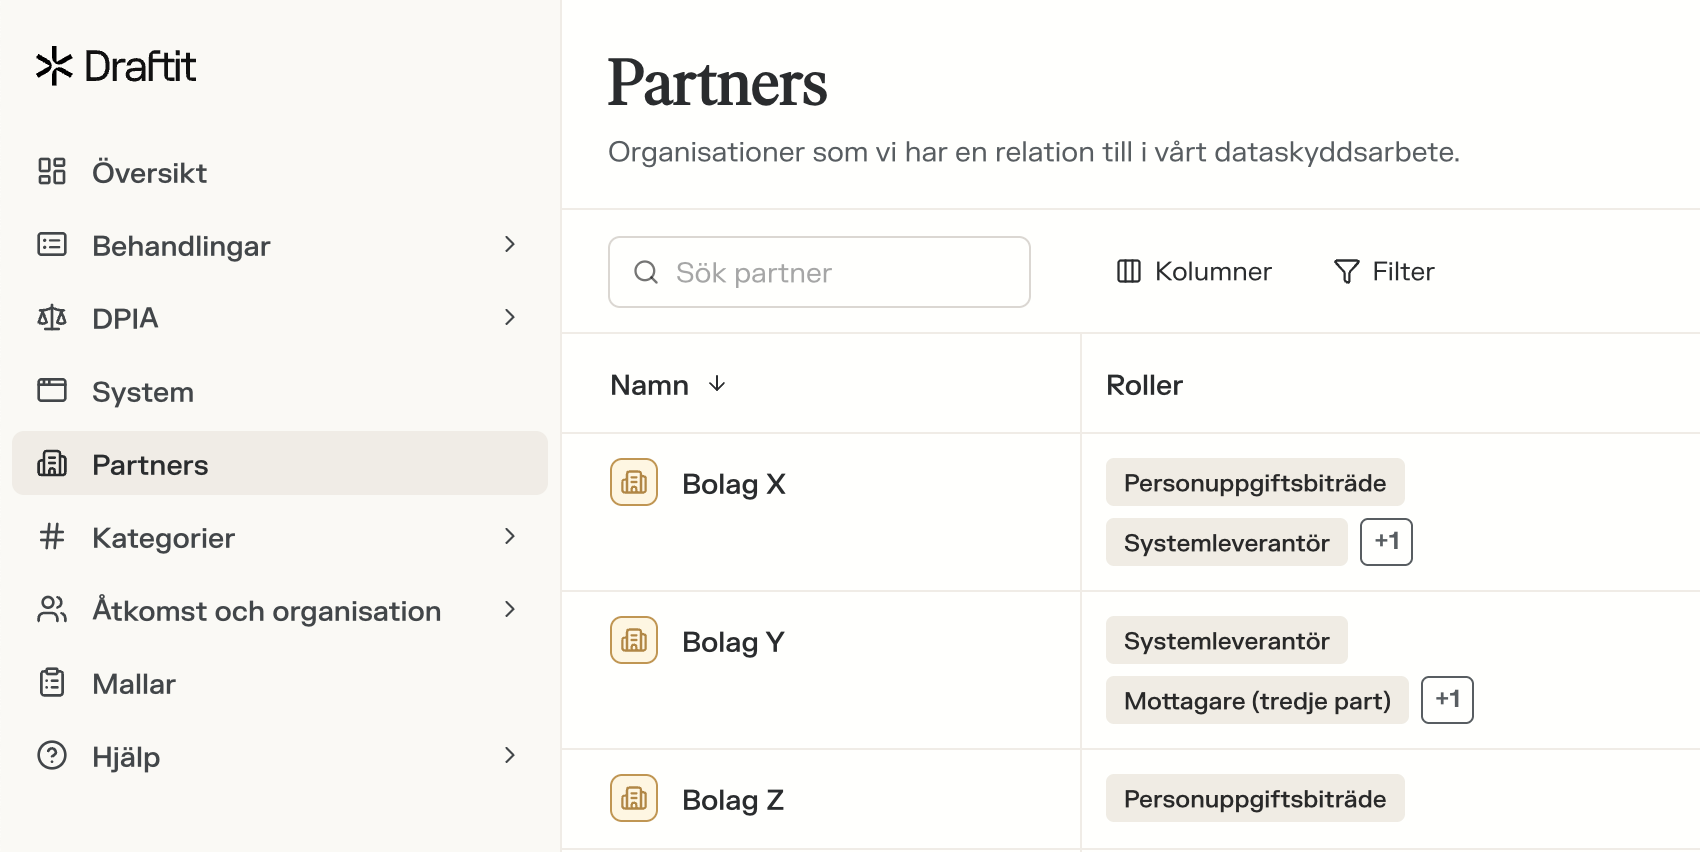
Task: Click the Mallar clipboard icon
Action: [52, 683]
